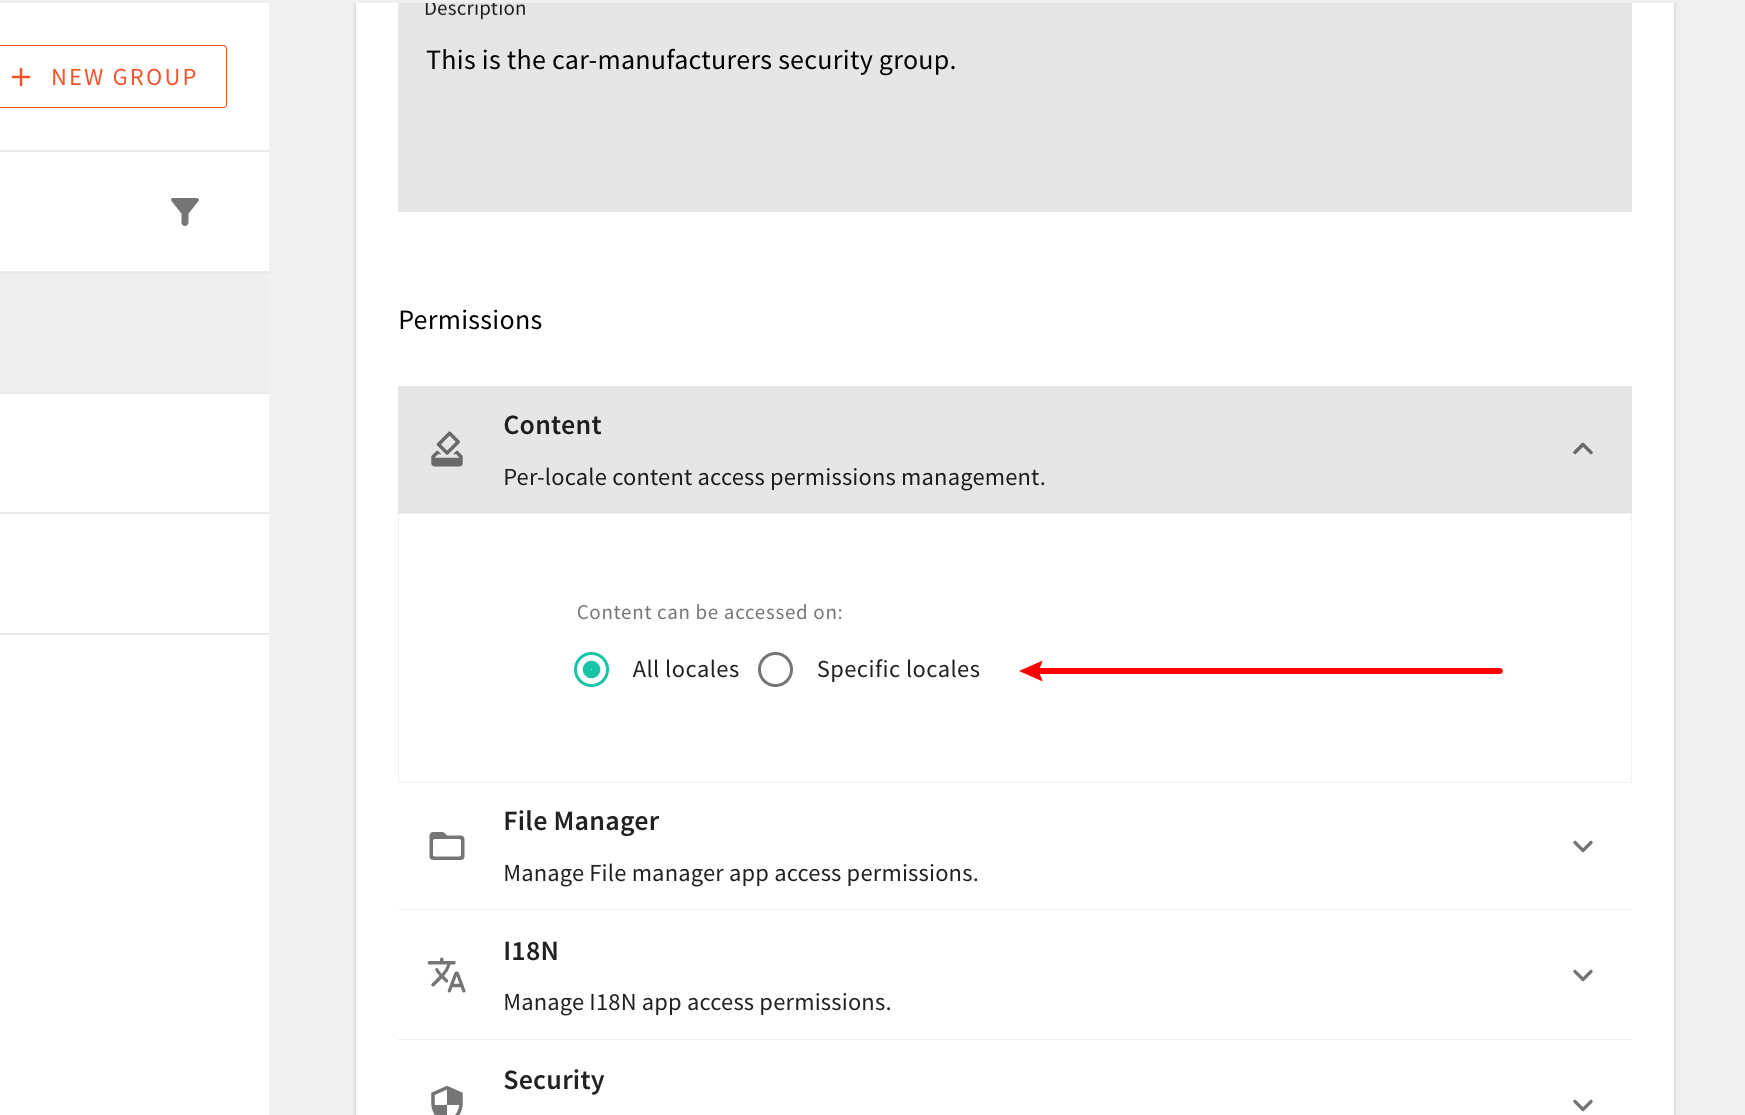
Task: Expand the Security permissions section
Action: tap(1583, 1105)
